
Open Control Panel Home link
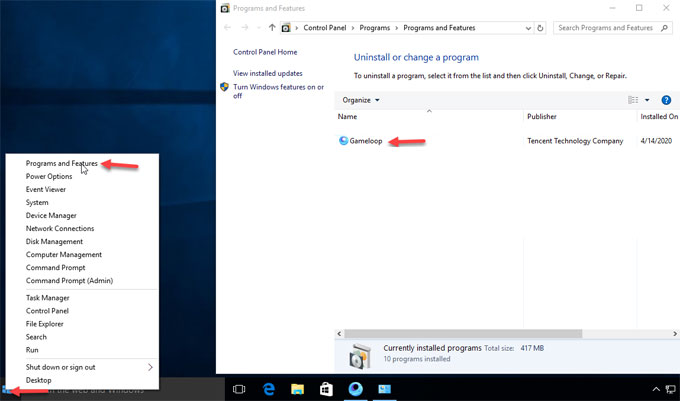[x=265, y=52]
